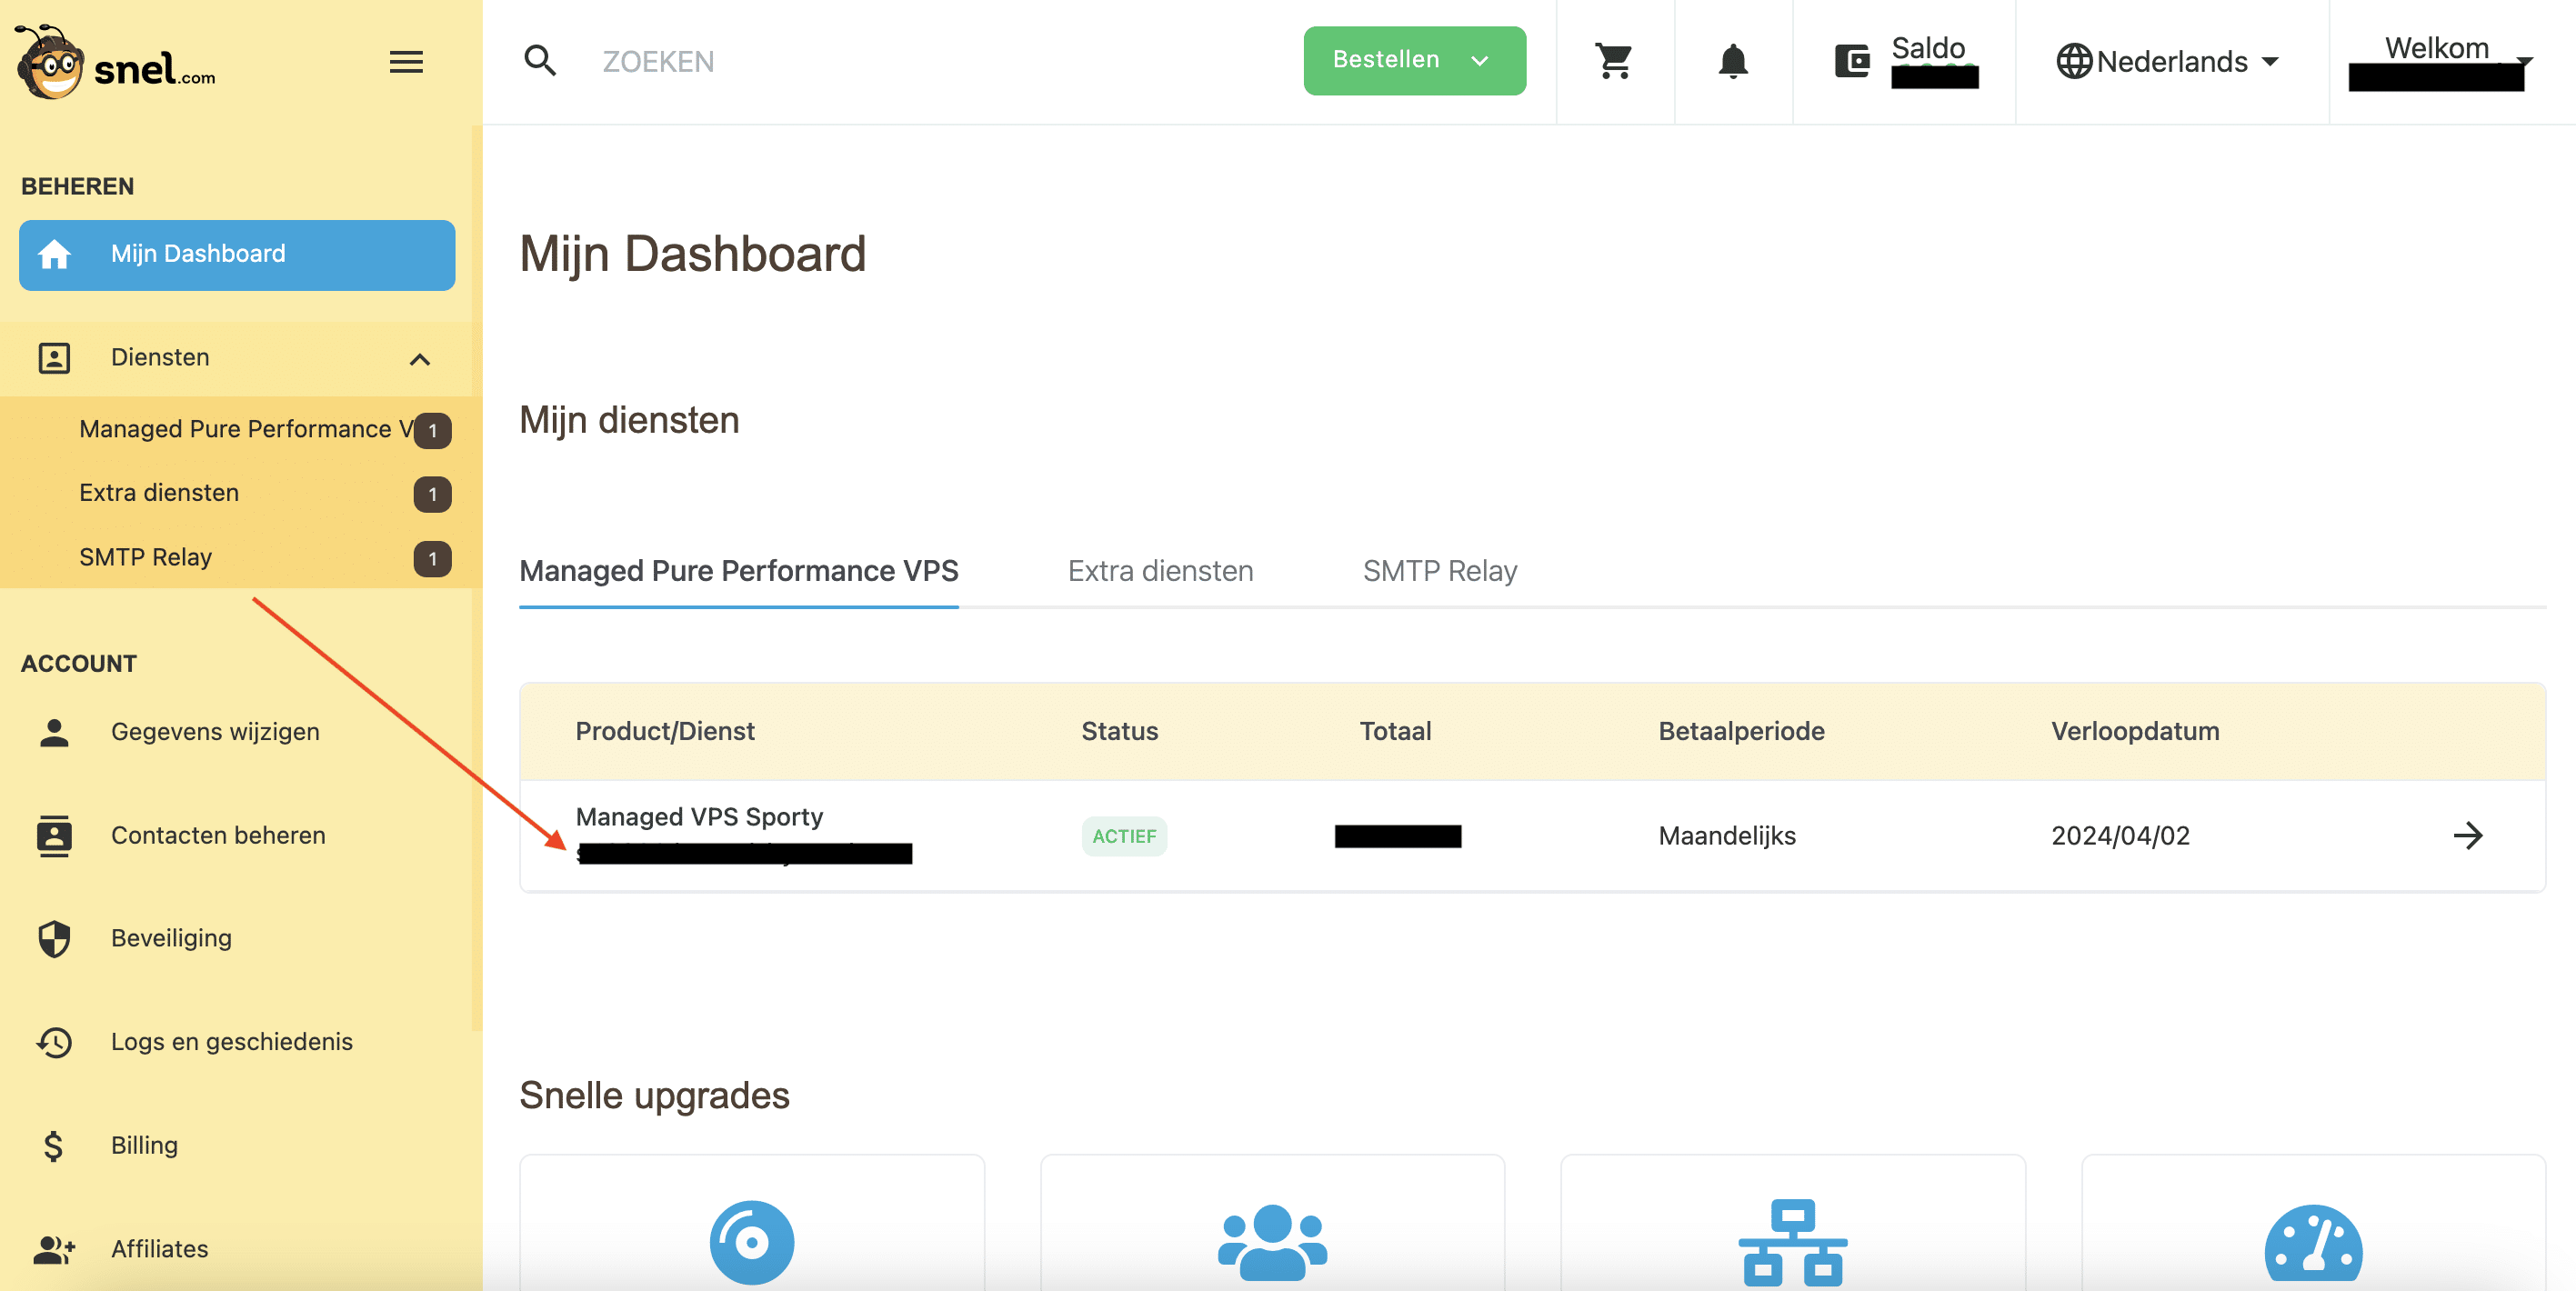Open the shopping cart
The width and height of the screenshot is (2576, 1291).
point(1614,61)
